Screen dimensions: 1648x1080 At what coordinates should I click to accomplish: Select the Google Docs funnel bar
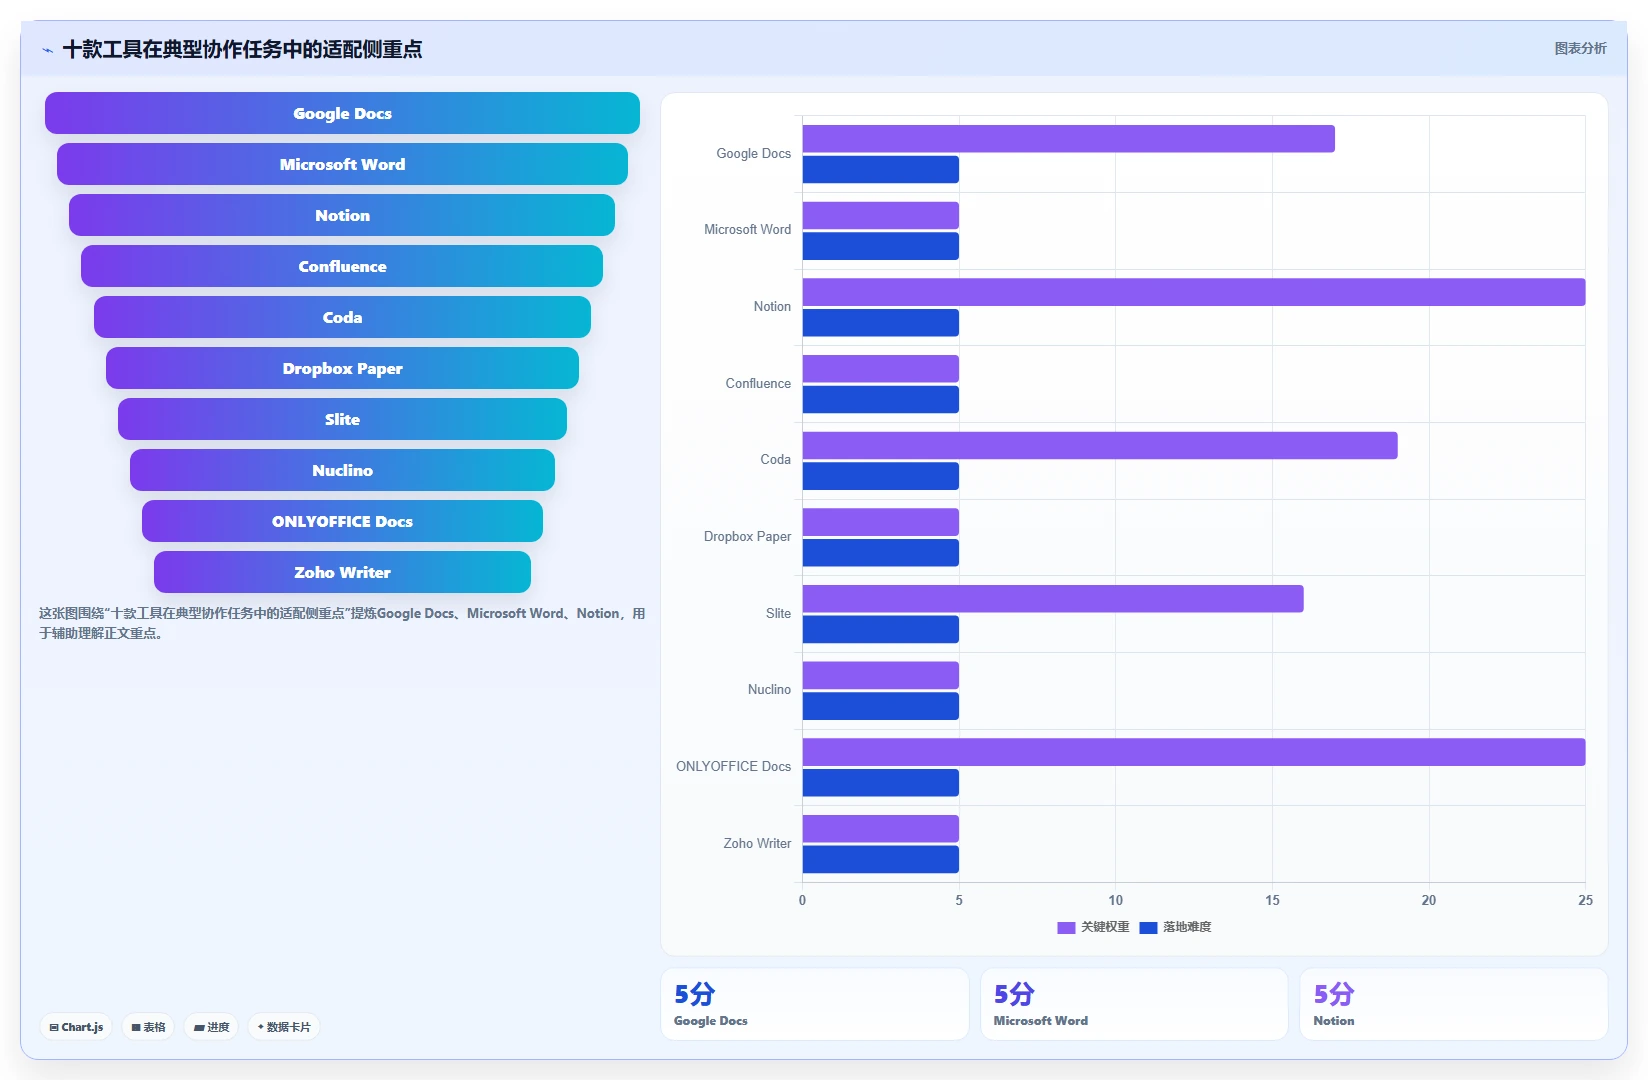click(342, 113)
